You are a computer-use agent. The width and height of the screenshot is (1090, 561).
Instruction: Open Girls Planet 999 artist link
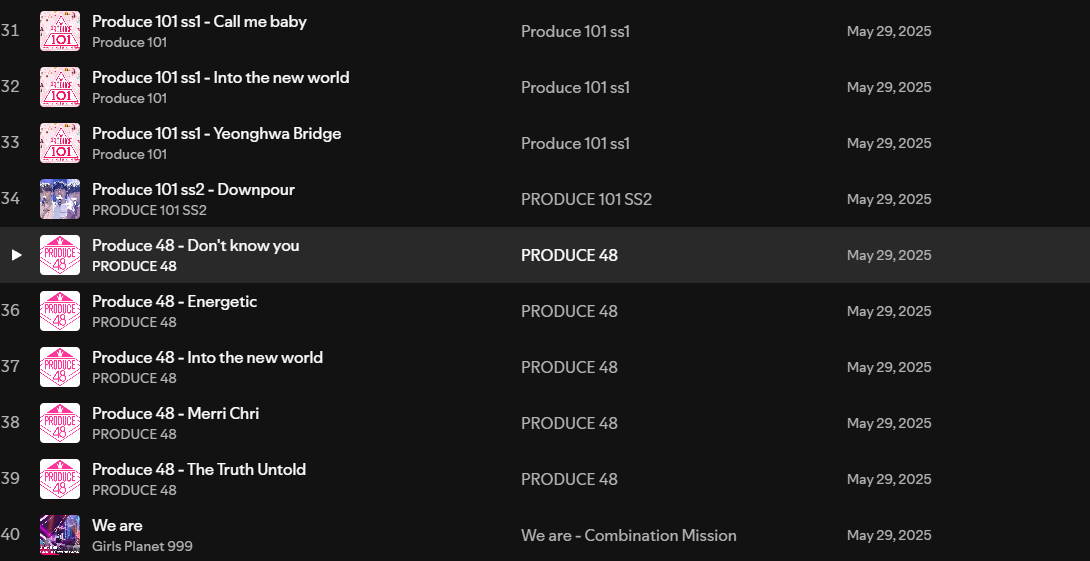click(142, 546)
